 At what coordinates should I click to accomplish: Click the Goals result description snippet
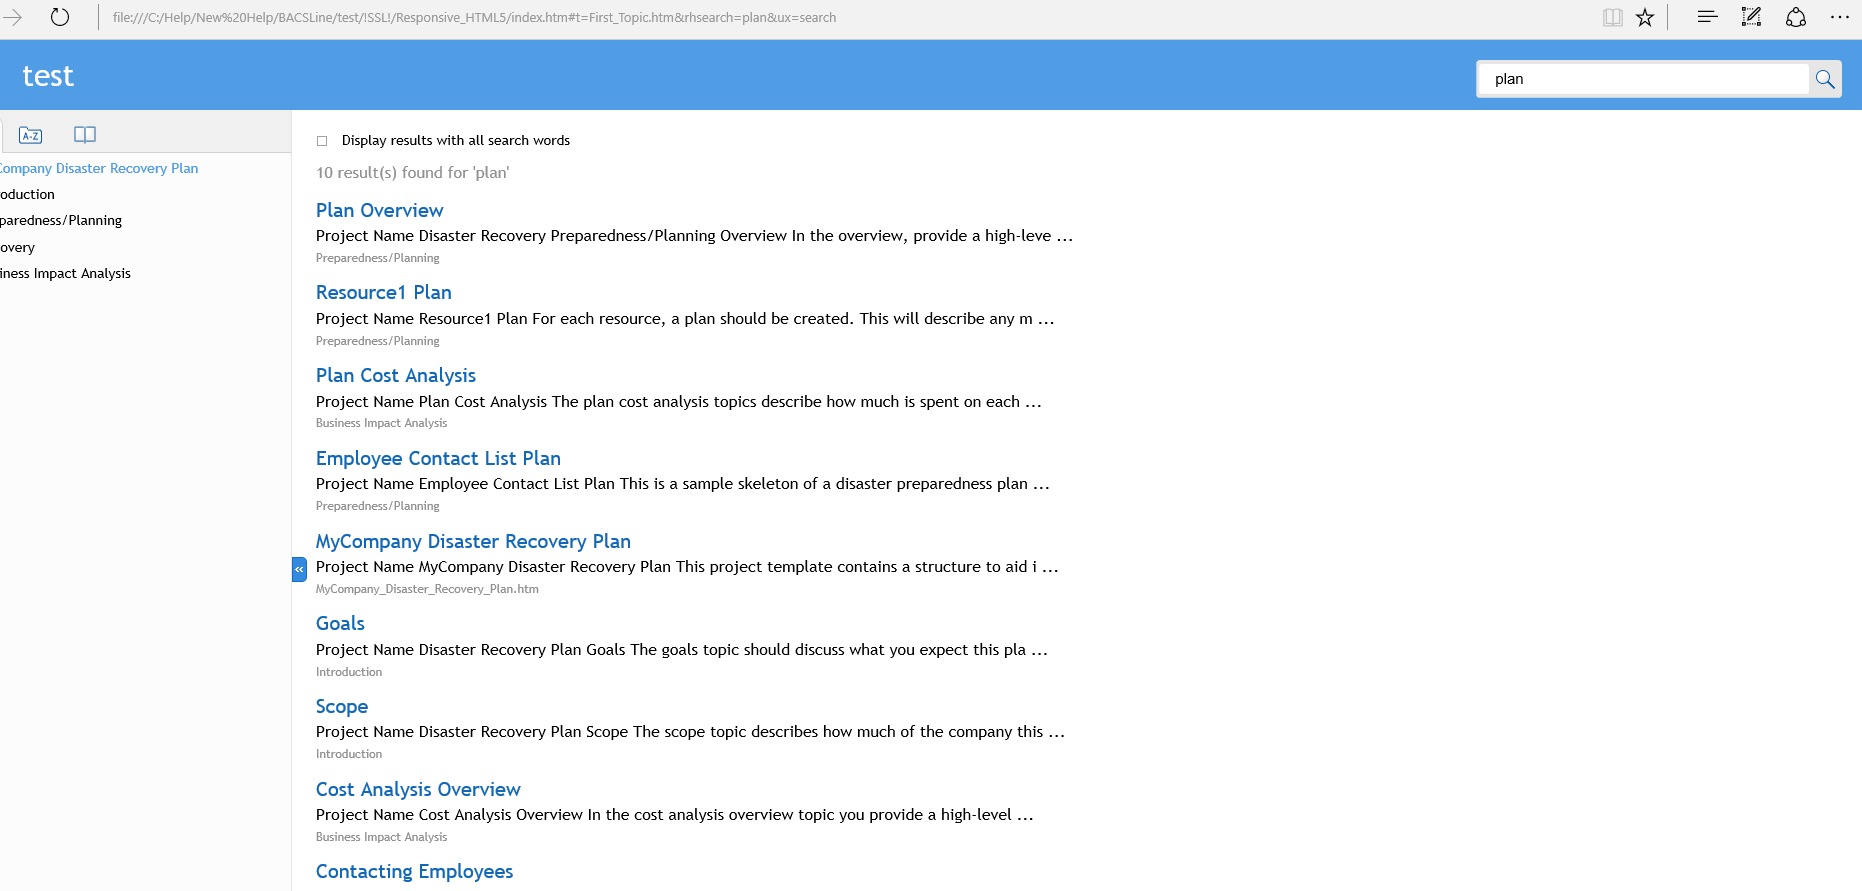(x=682, y=650)
